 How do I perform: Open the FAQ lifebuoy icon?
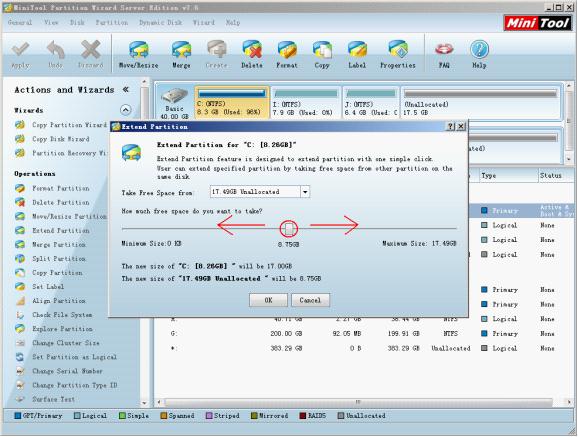(444, 55)
